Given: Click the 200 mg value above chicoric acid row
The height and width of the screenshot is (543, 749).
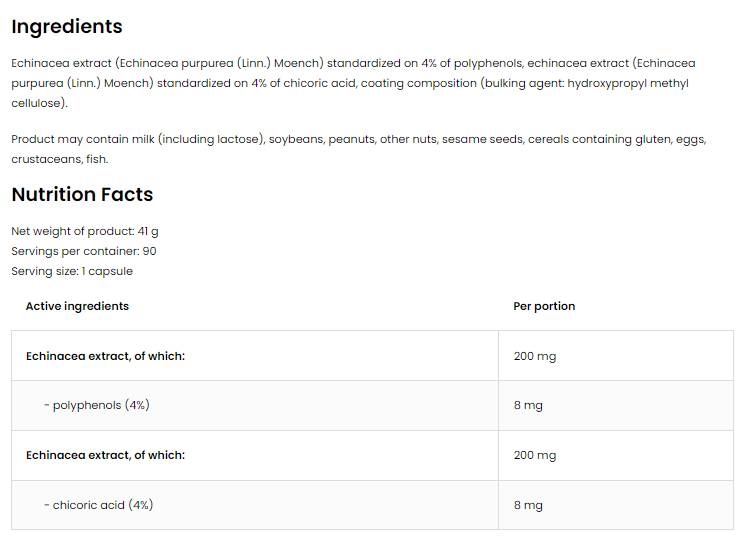Looking at the screenshot, I should (x=535, y=455).
